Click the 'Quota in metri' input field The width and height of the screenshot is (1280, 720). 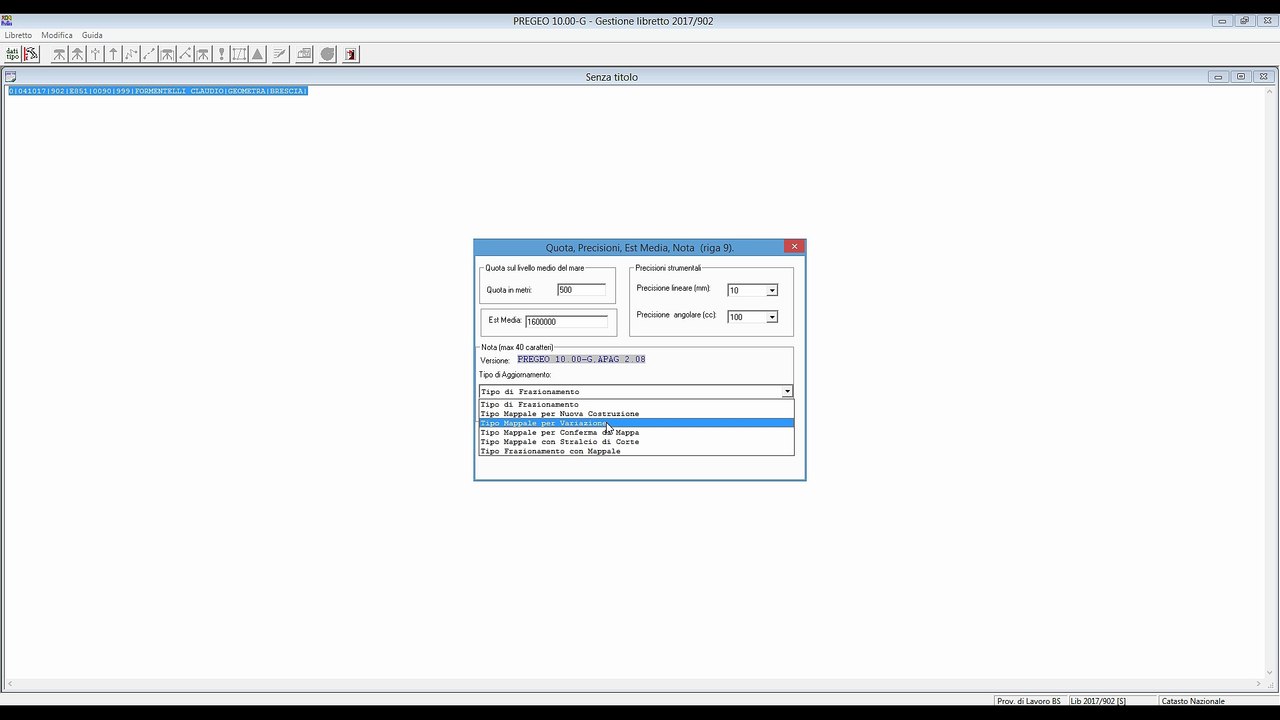point(581,290)
